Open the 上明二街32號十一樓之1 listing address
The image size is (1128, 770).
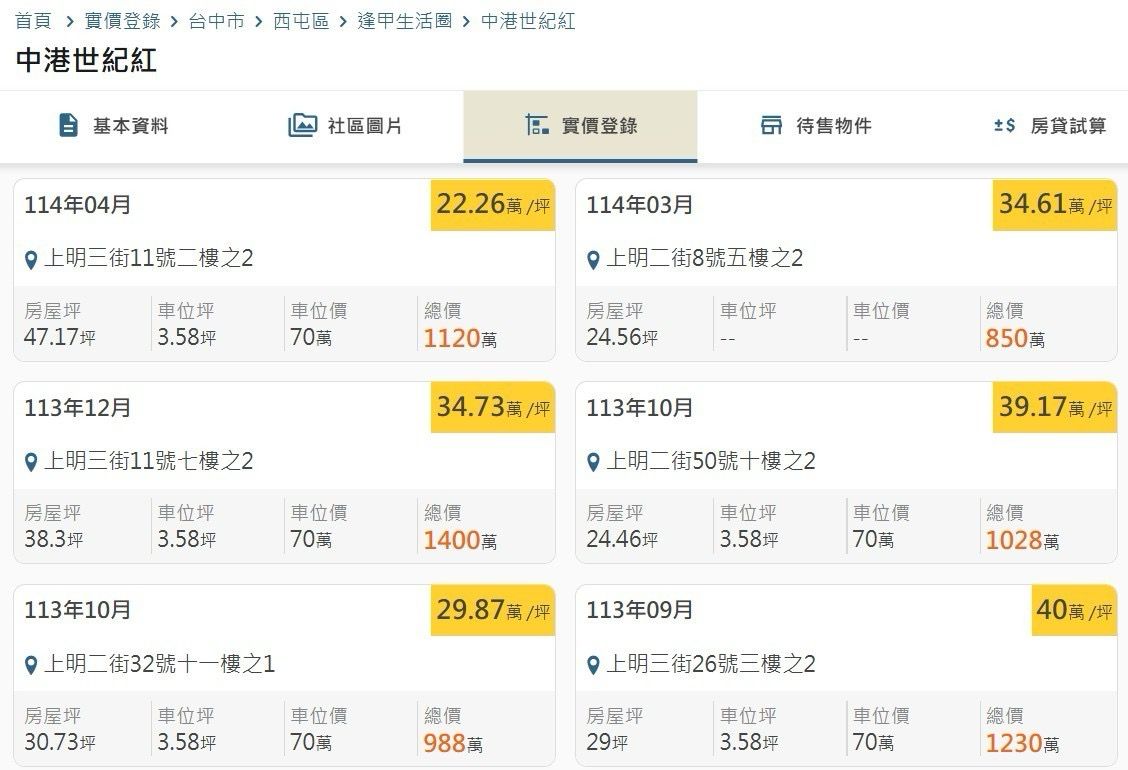[159, 664]
